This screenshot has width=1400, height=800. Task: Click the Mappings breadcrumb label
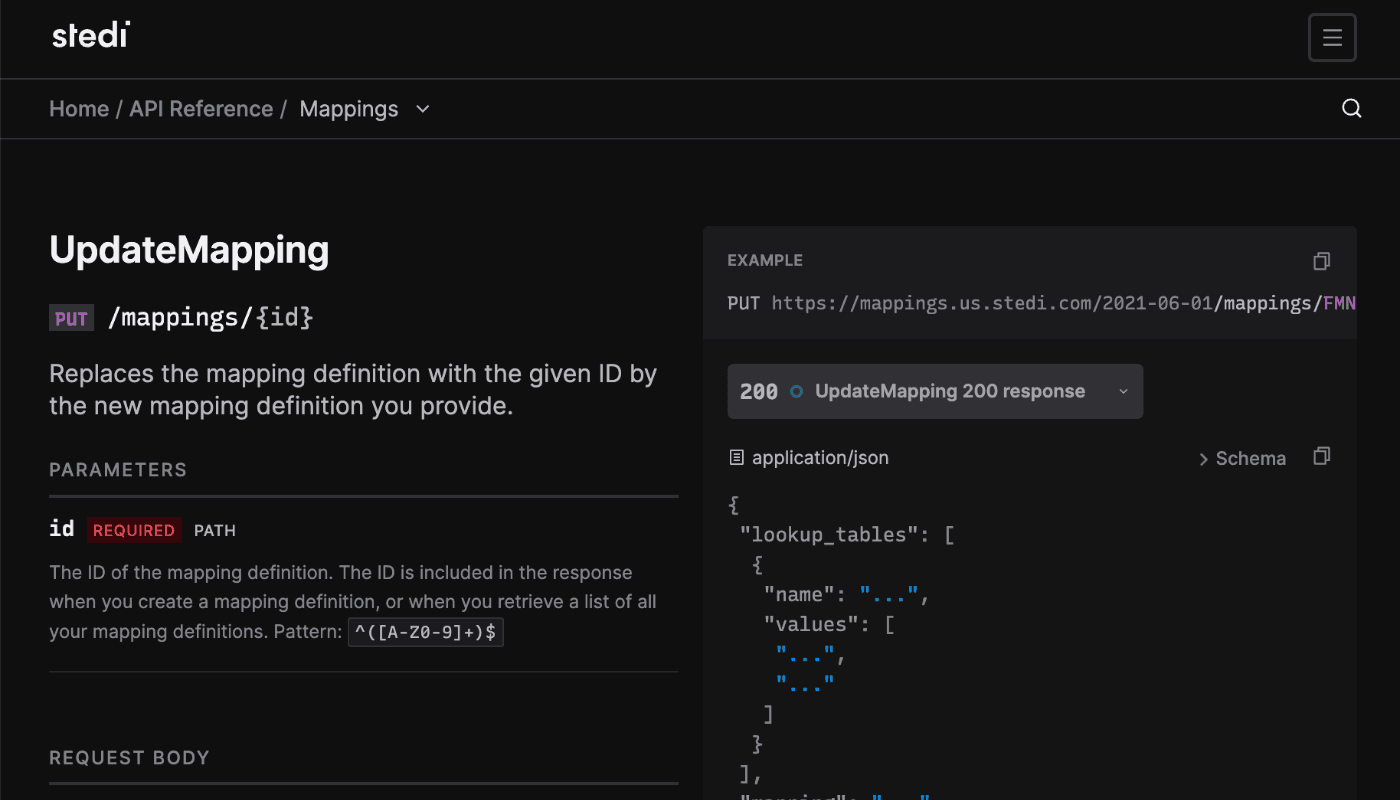(x=348, y=108)
